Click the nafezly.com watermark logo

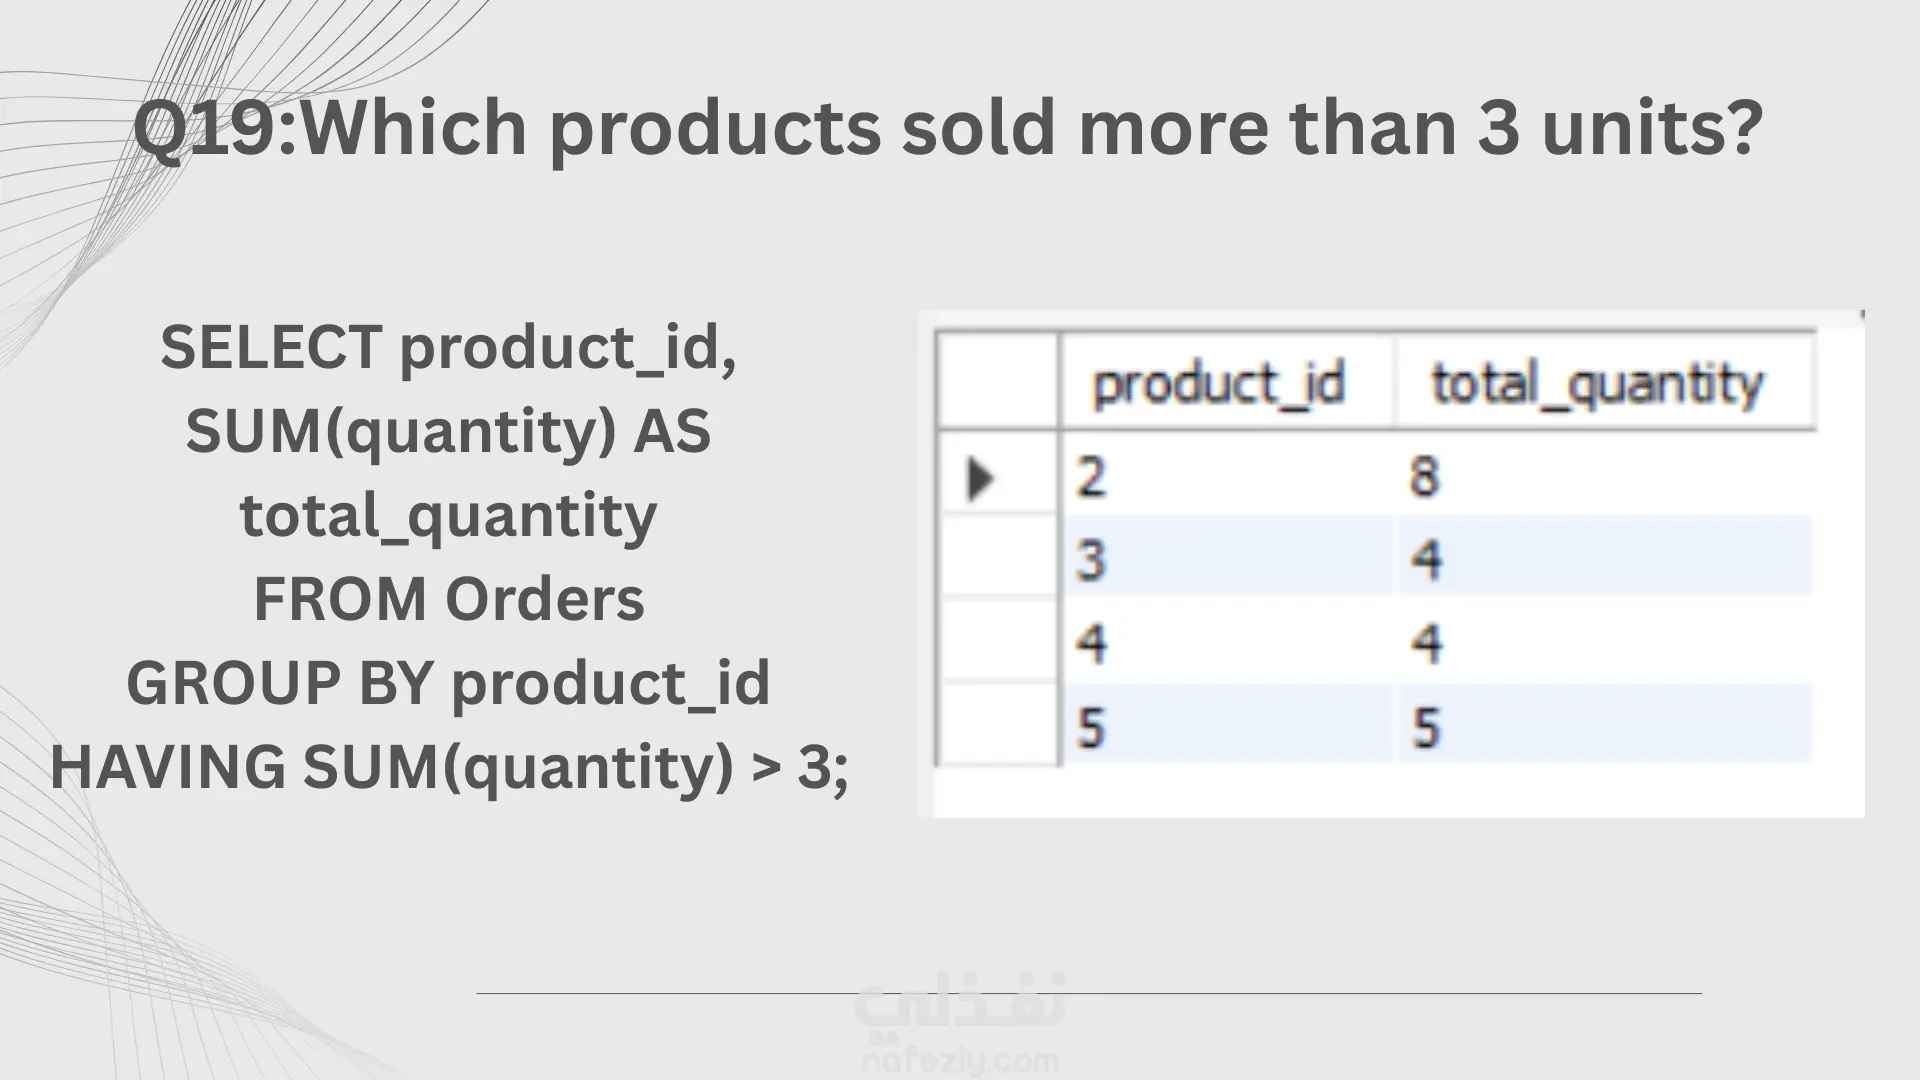pos(958,1024)
